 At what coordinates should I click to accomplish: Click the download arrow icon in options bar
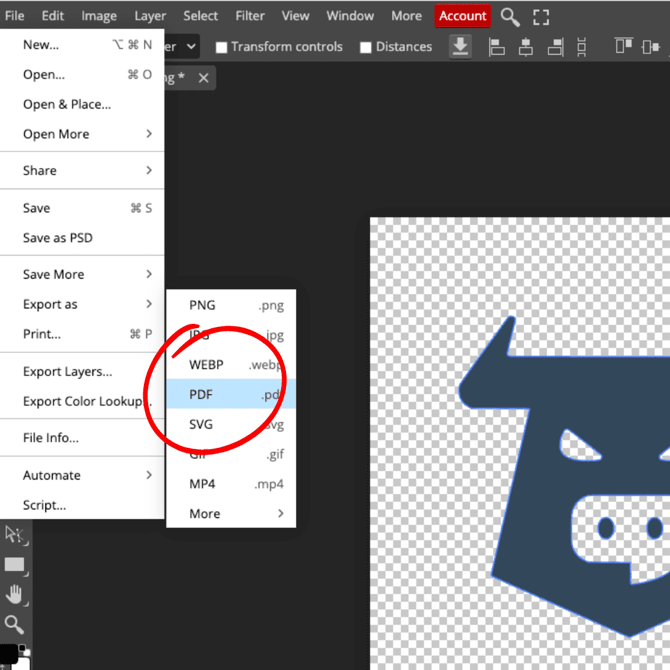coord(460,47)
